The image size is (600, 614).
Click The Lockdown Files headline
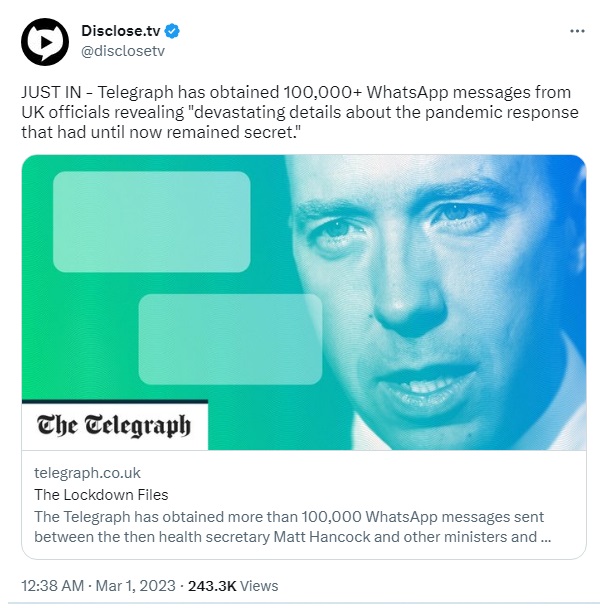coord(101,495)
